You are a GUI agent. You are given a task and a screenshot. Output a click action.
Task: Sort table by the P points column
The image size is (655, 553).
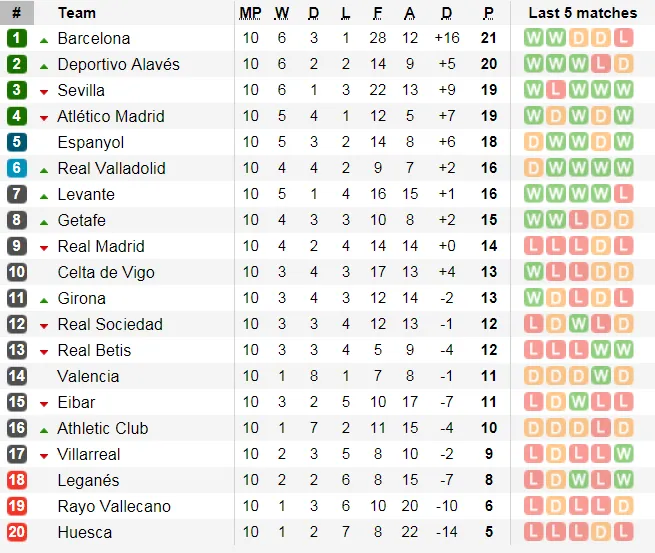488,13
